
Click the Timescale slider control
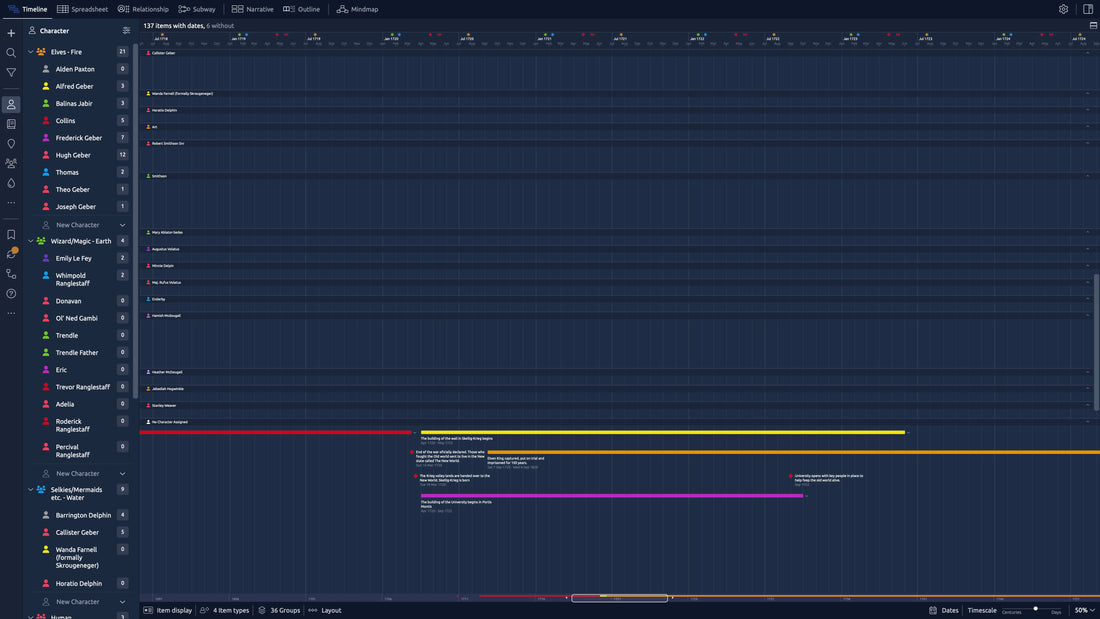tap(1036, 609)
